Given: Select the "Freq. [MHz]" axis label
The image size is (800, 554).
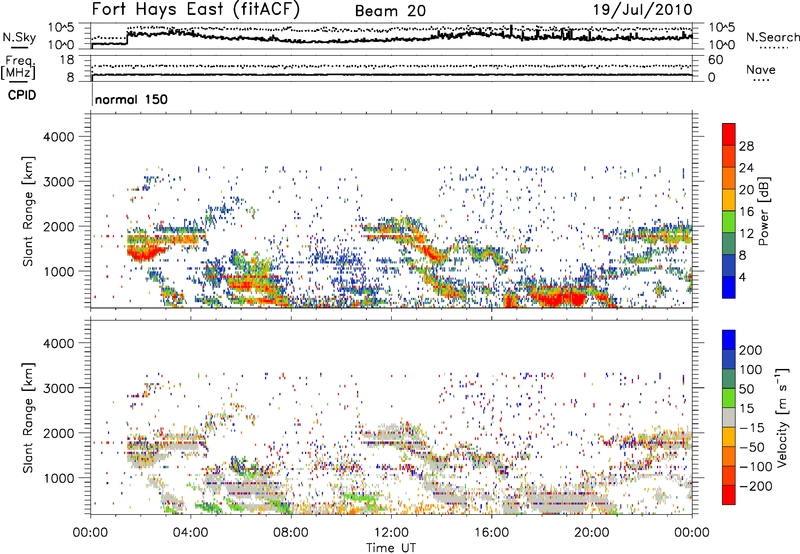Looking at the screenshot, I should click(x=18, y=68).
